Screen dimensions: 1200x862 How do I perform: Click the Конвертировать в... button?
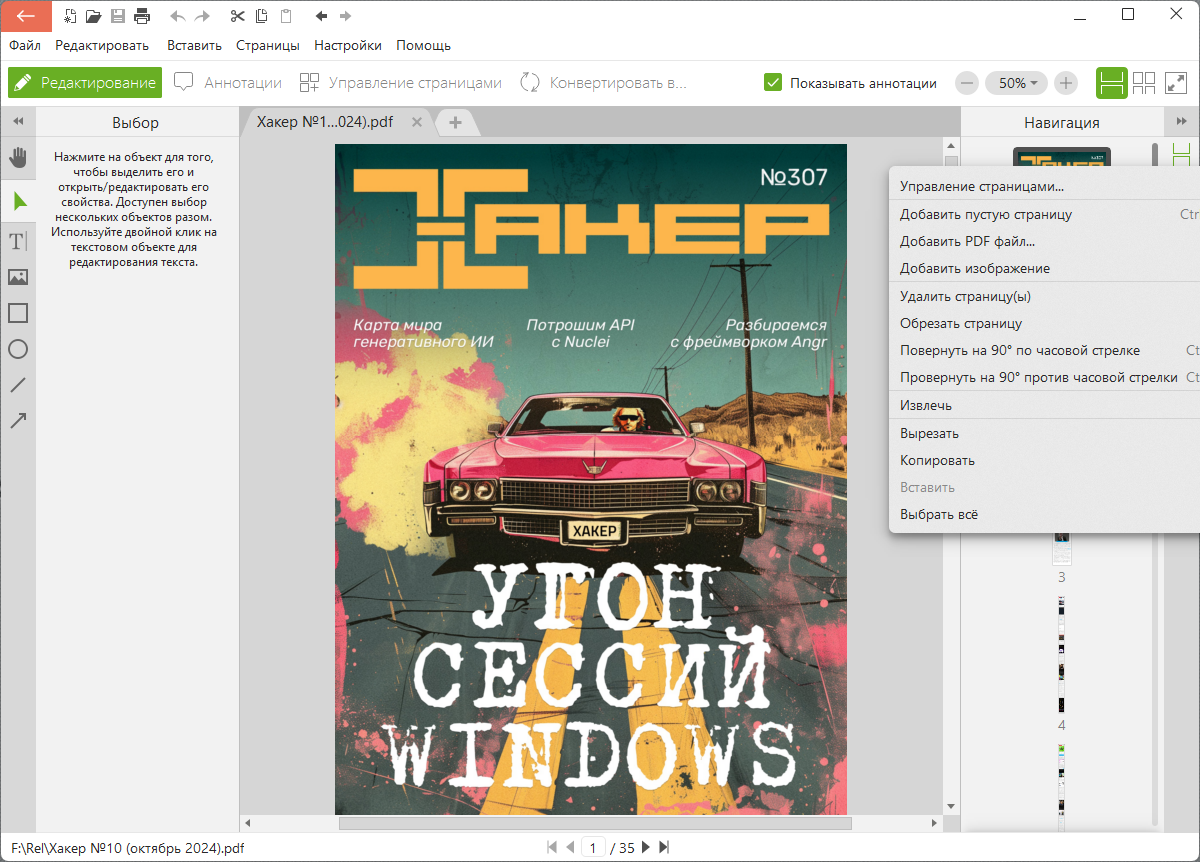coord(604,83)
